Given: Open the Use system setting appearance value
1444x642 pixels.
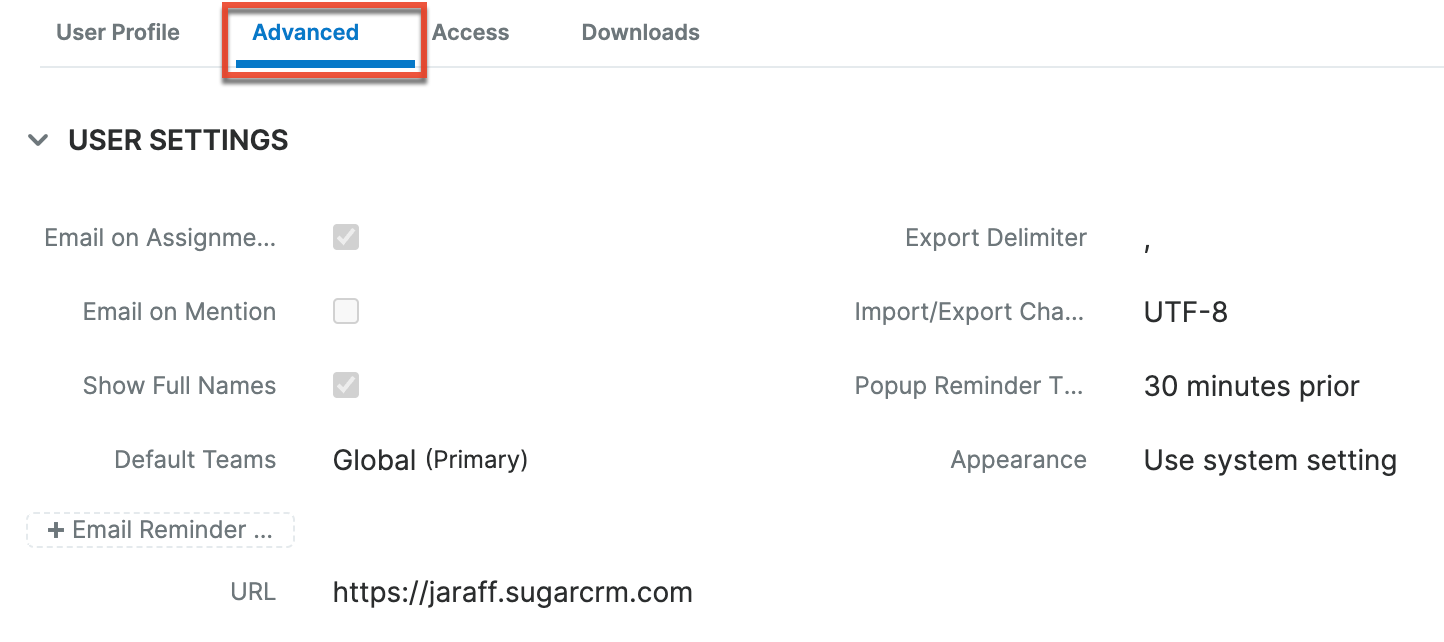Looking at the screenshot, I should (1270, 460).
